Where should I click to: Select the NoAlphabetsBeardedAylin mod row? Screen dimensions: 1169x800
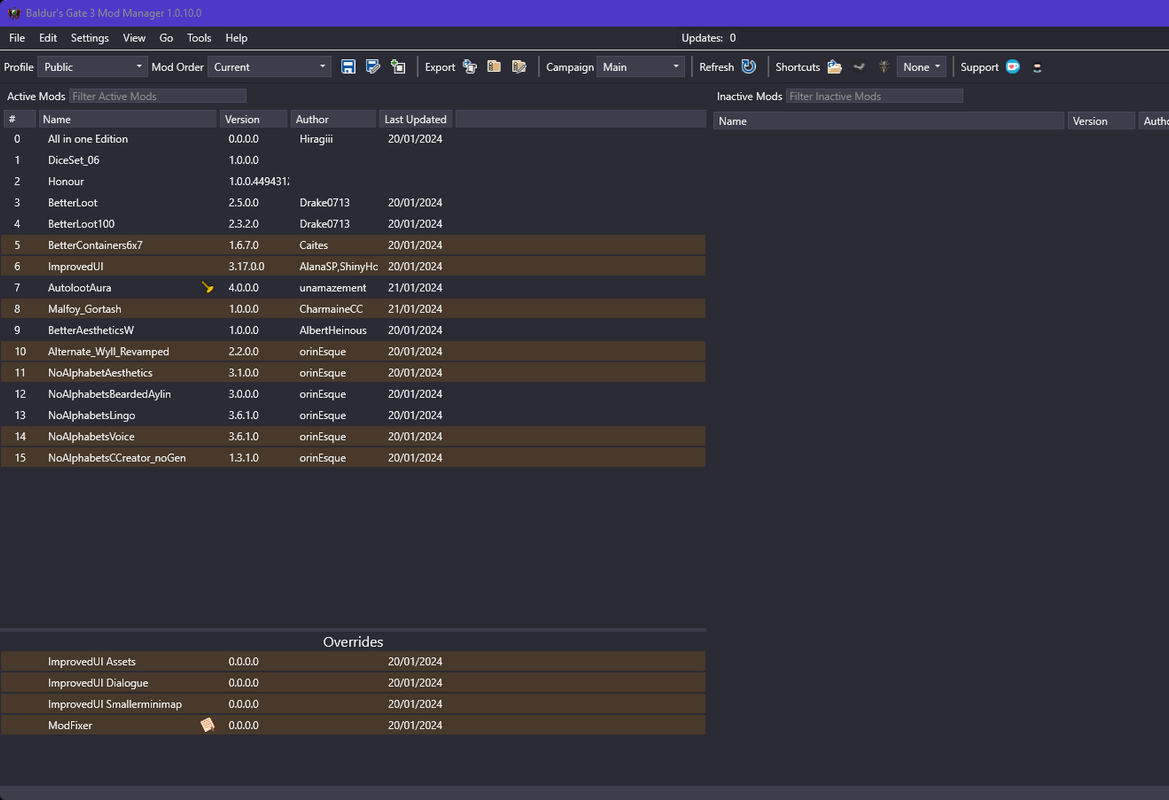pos(353,394)
